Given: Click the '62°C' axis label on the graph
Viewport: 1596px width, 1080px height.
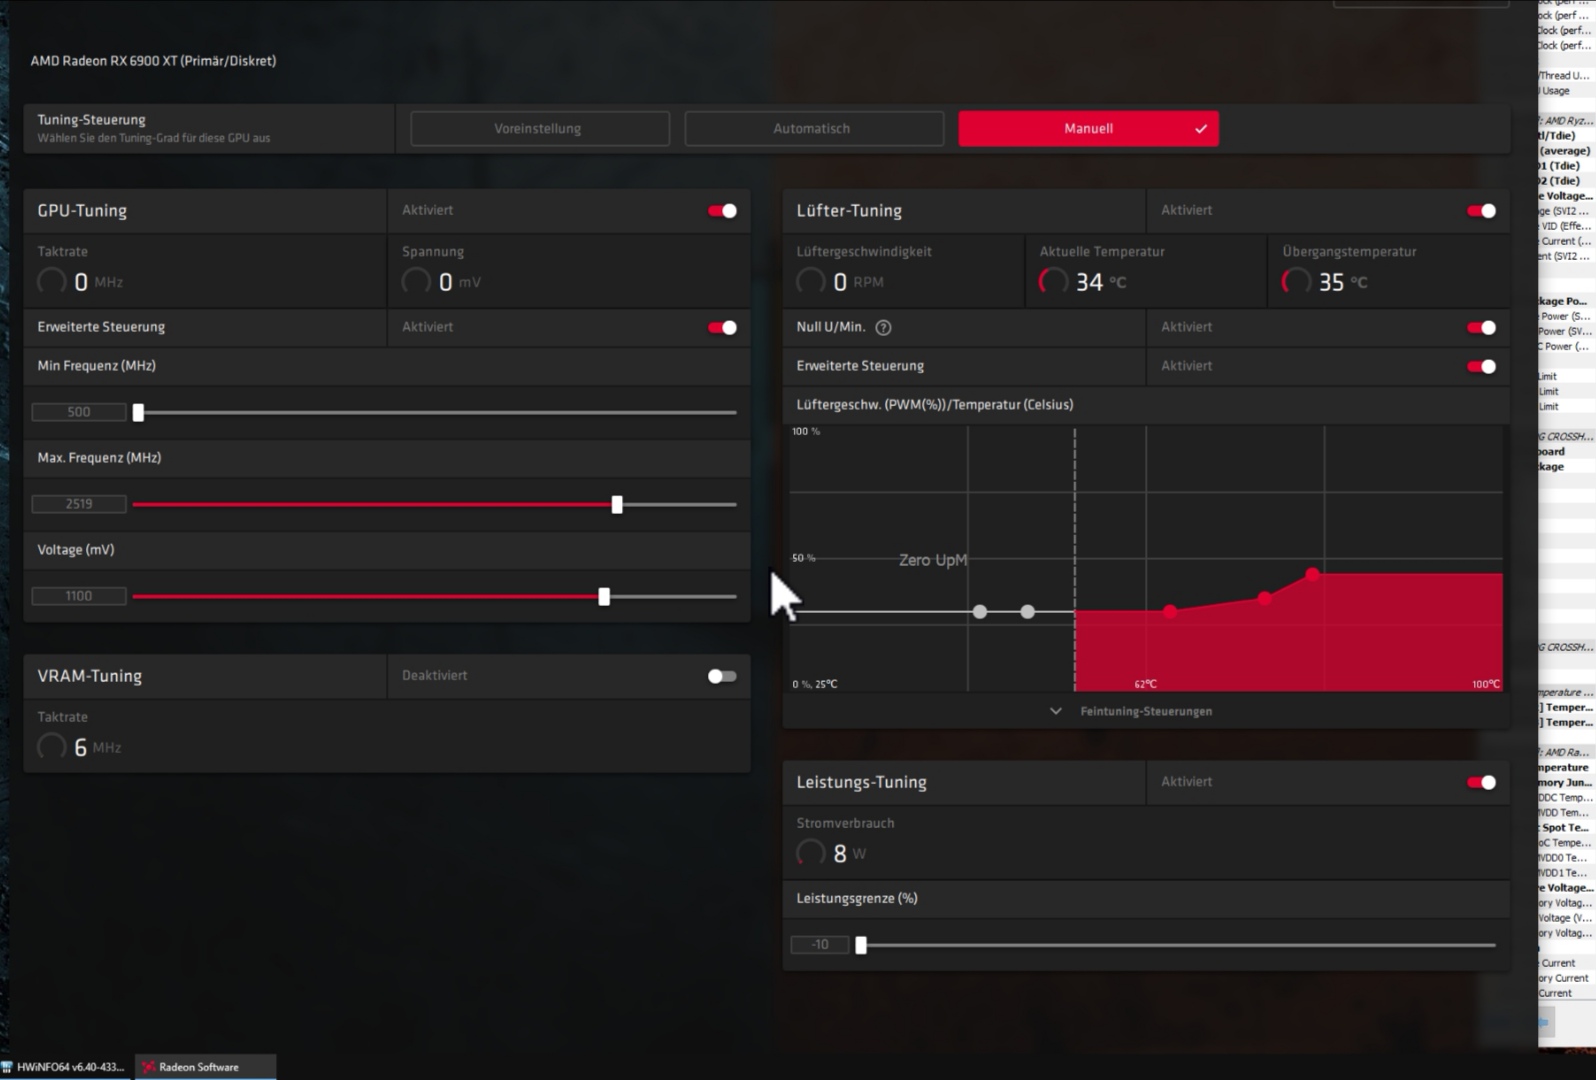Looking at the screenshot, I should coord(1146,684).
